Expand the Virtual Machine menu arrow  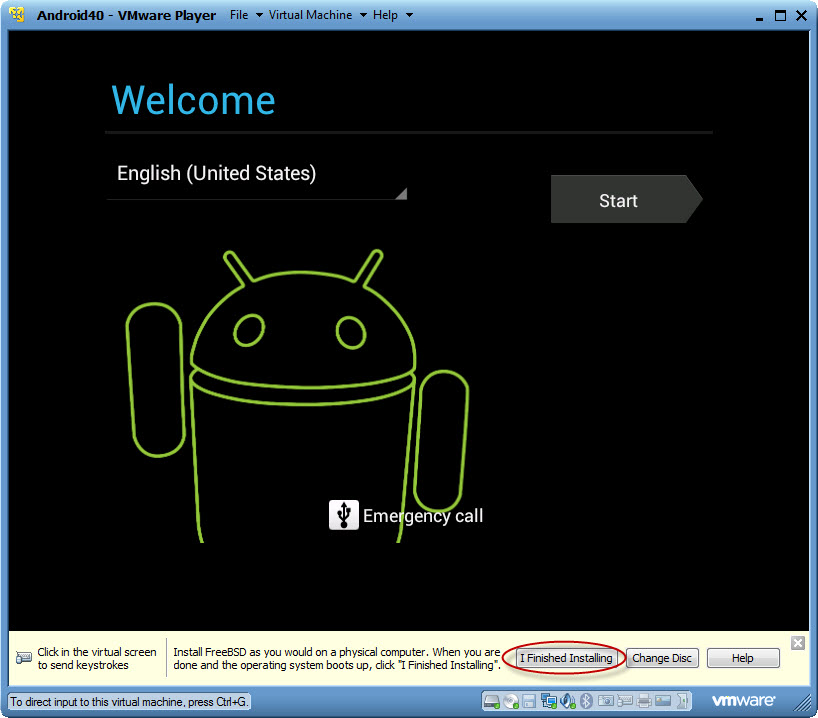[363, 15]
